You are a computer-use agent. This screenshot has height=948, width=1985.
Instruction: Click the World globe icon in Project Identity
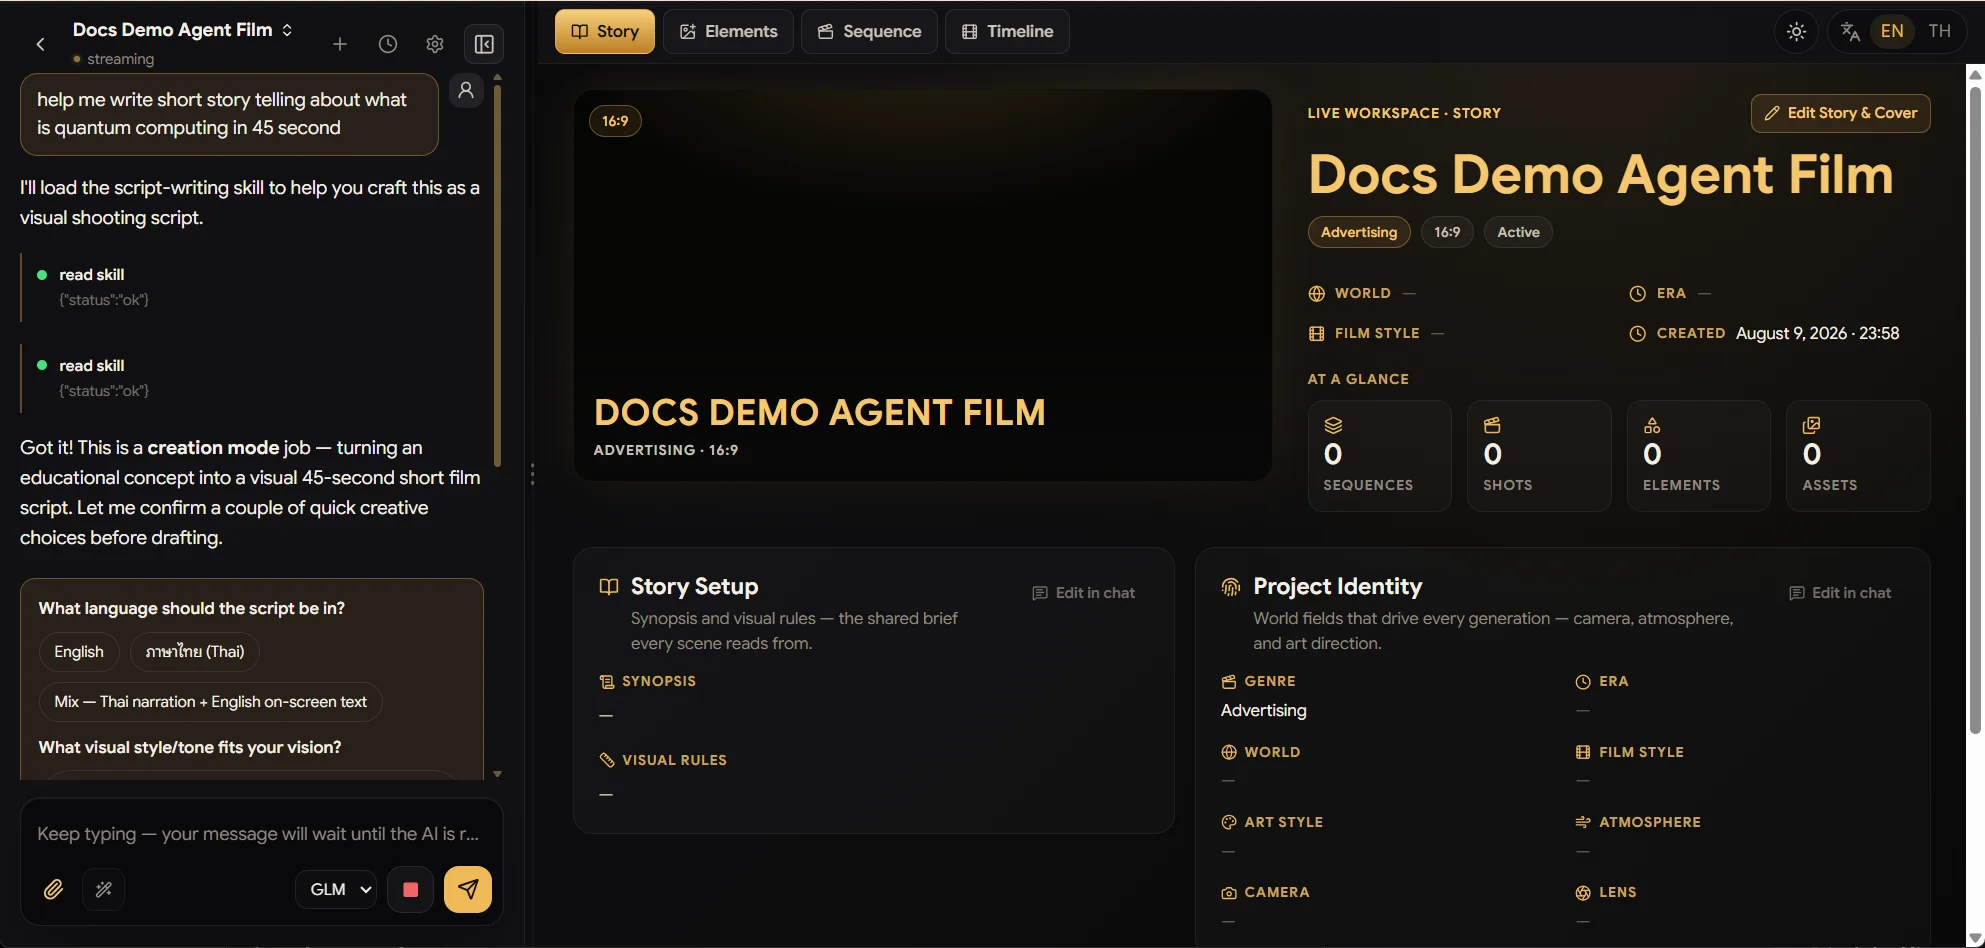pos(1229,752)
